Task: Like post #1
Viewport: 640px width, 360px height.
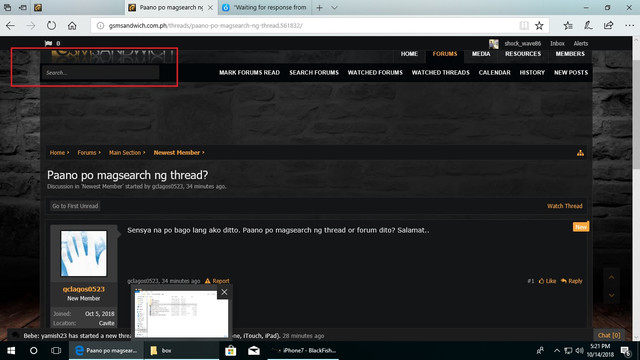Action: click(x=547, y=281)
